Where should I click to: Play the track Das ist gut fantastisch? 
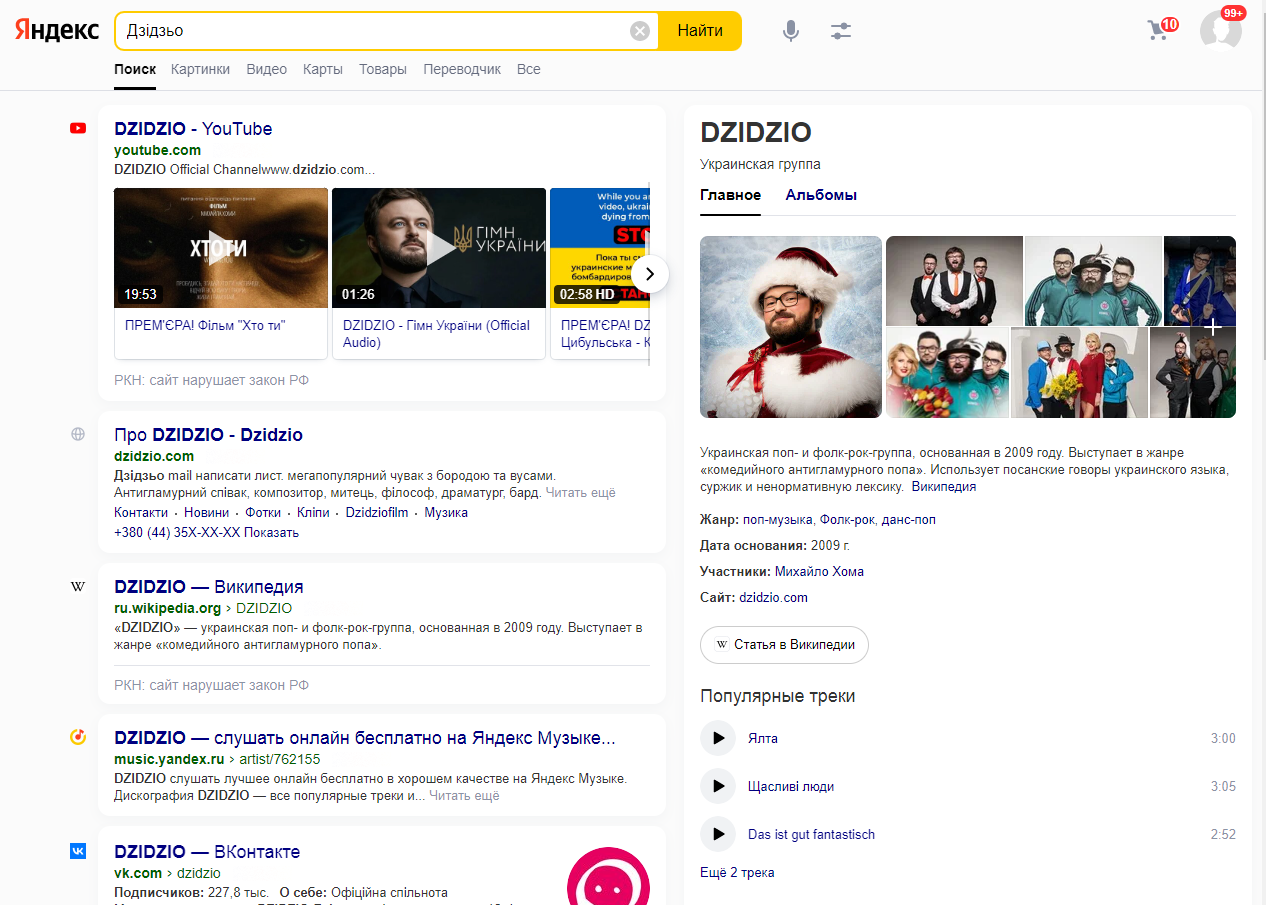tap(718, 834)
